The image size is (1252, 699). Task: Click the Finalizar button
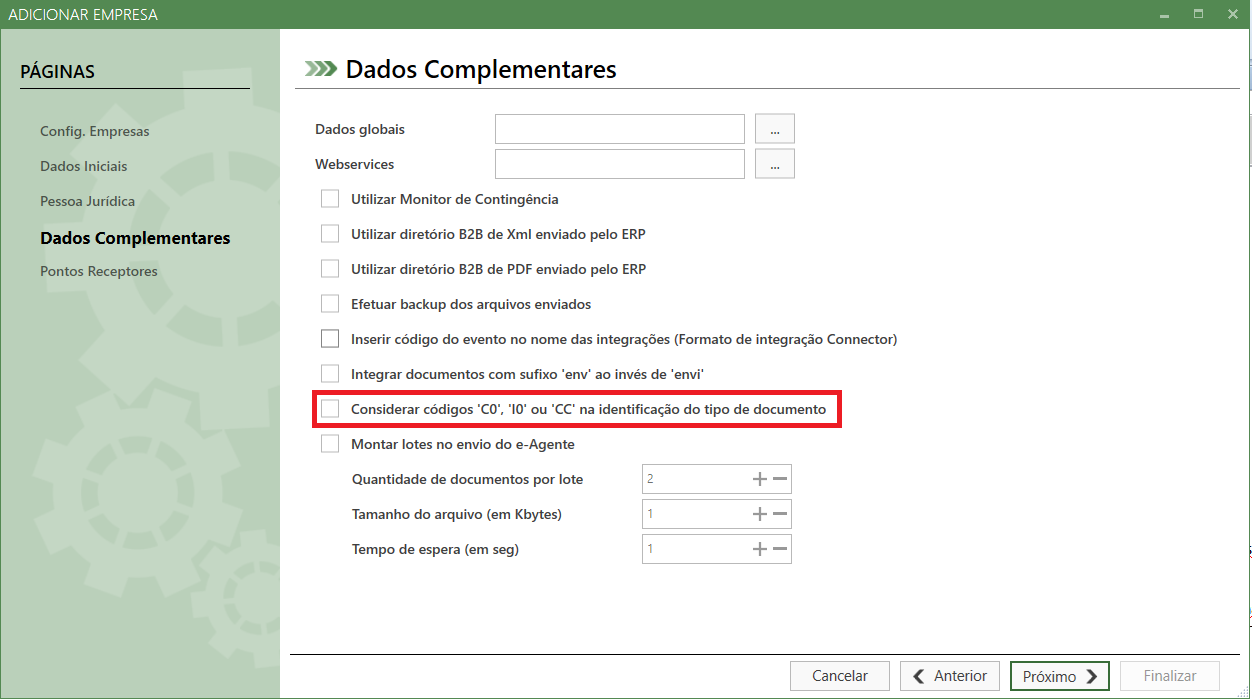[1170, 676]
